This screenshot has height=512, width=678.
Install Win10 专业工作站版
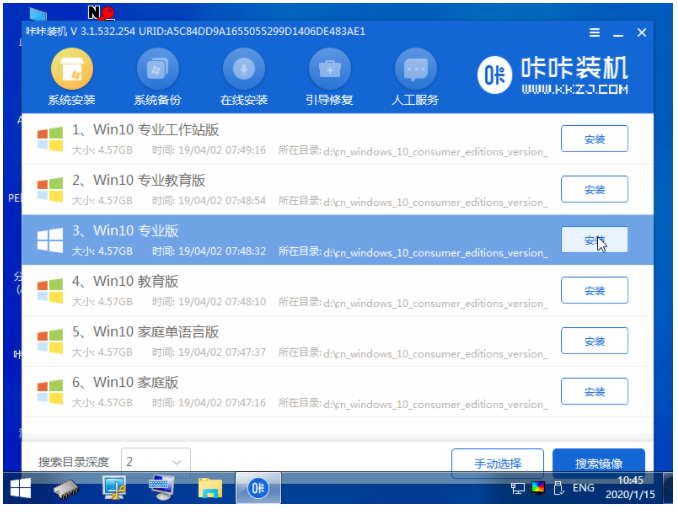594,139
